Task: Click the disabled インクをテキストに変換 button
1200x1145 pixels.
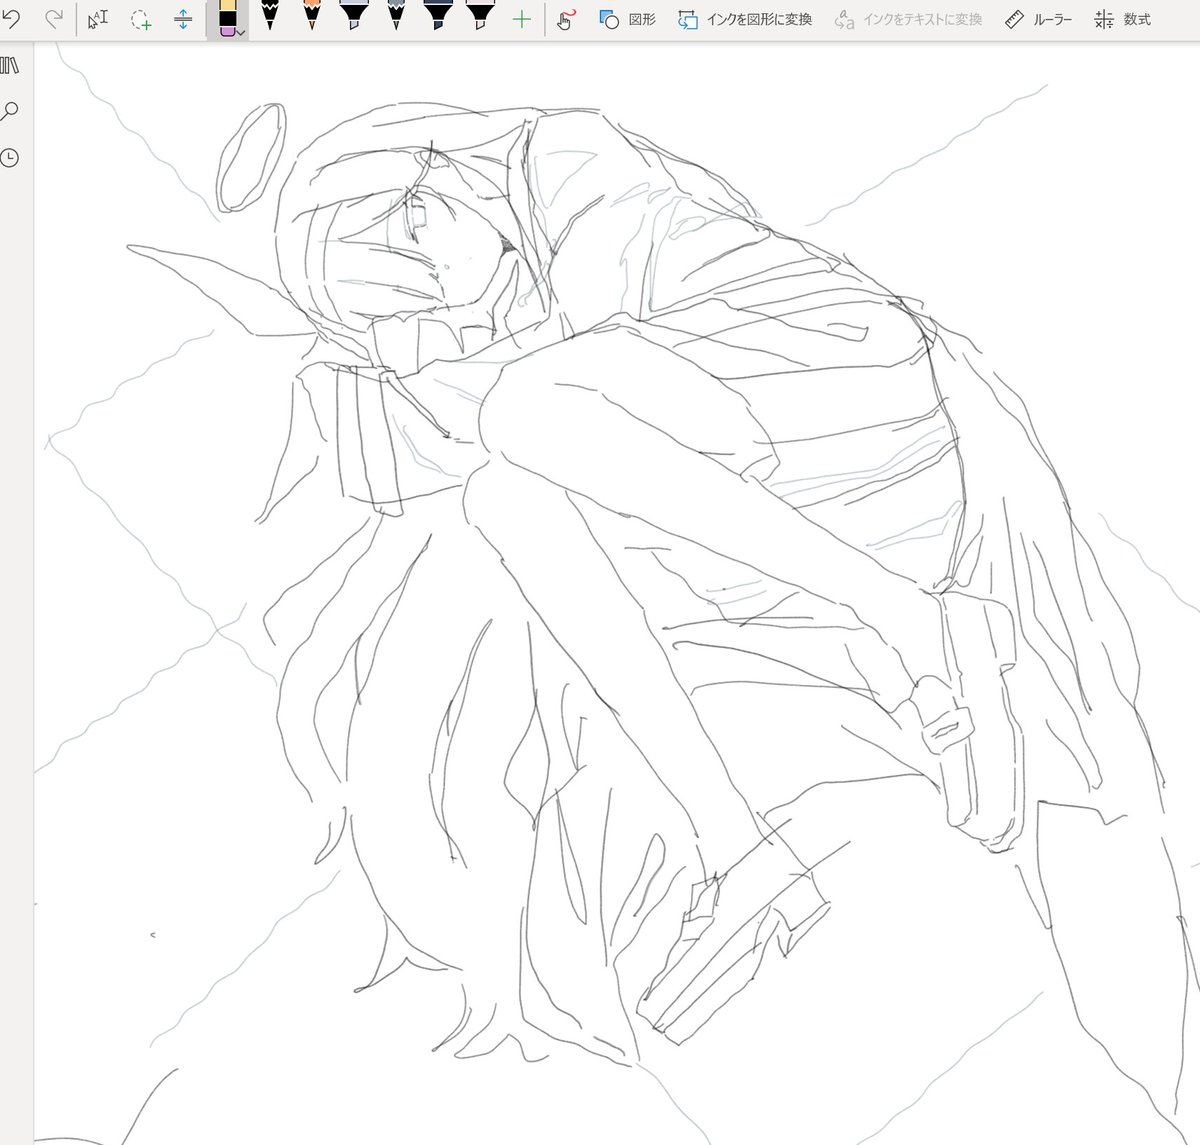Action: pyautogui.click(x=908, y=19)
